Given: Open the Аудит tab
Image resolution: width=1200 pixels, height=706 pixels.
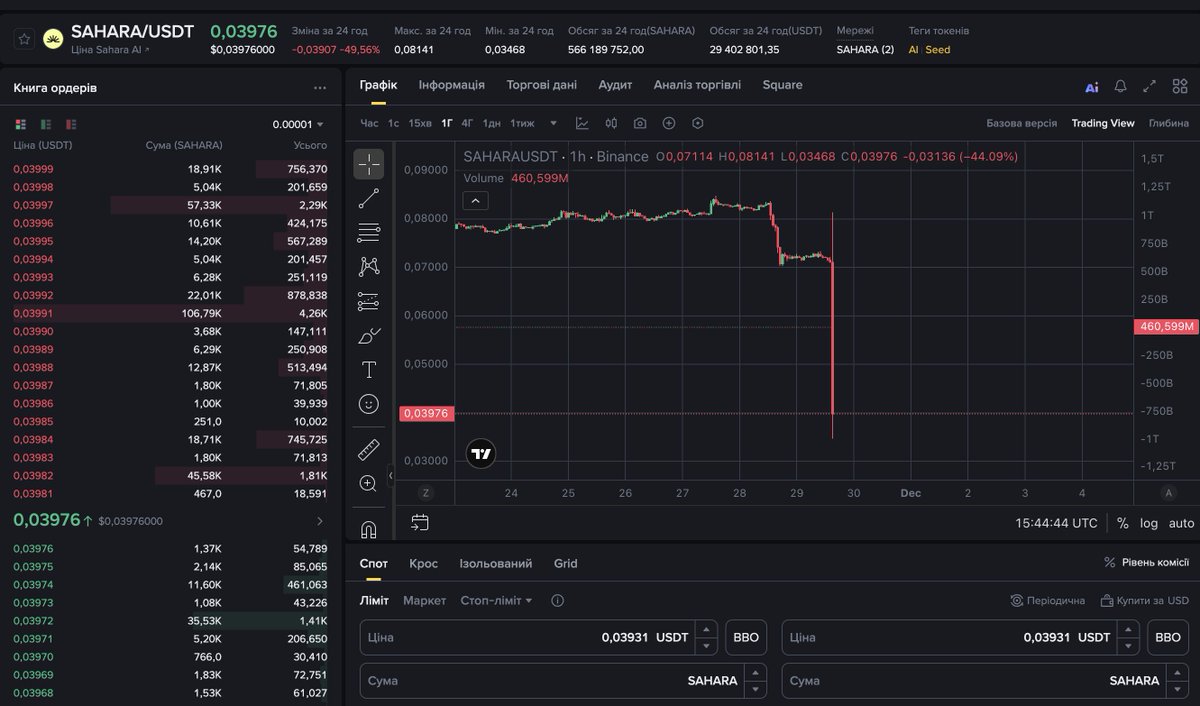Looking at the screenshot, I should click(x=615, y=85).
